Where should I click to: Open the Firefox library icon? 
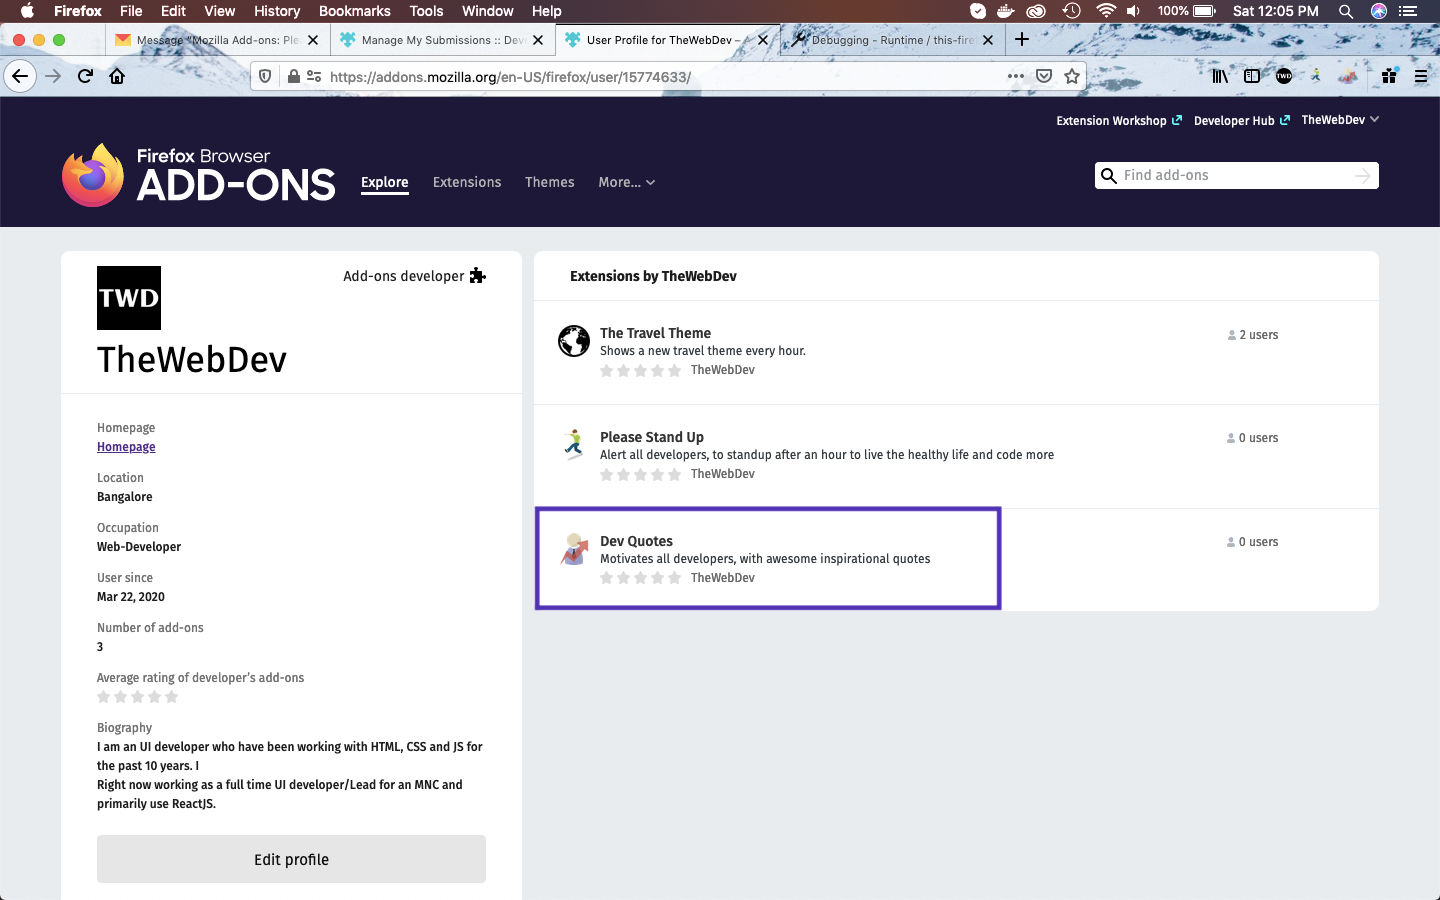1220,76
